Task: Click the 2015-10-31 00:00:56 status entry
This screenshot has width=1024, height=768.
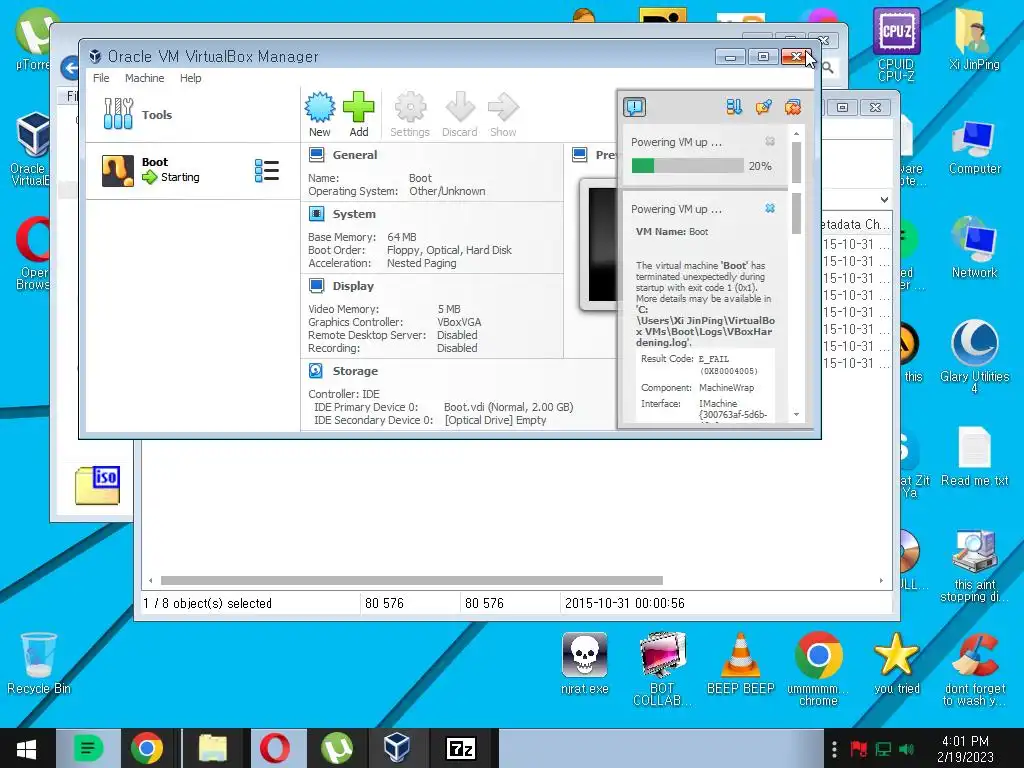Action: click(624, 603)
